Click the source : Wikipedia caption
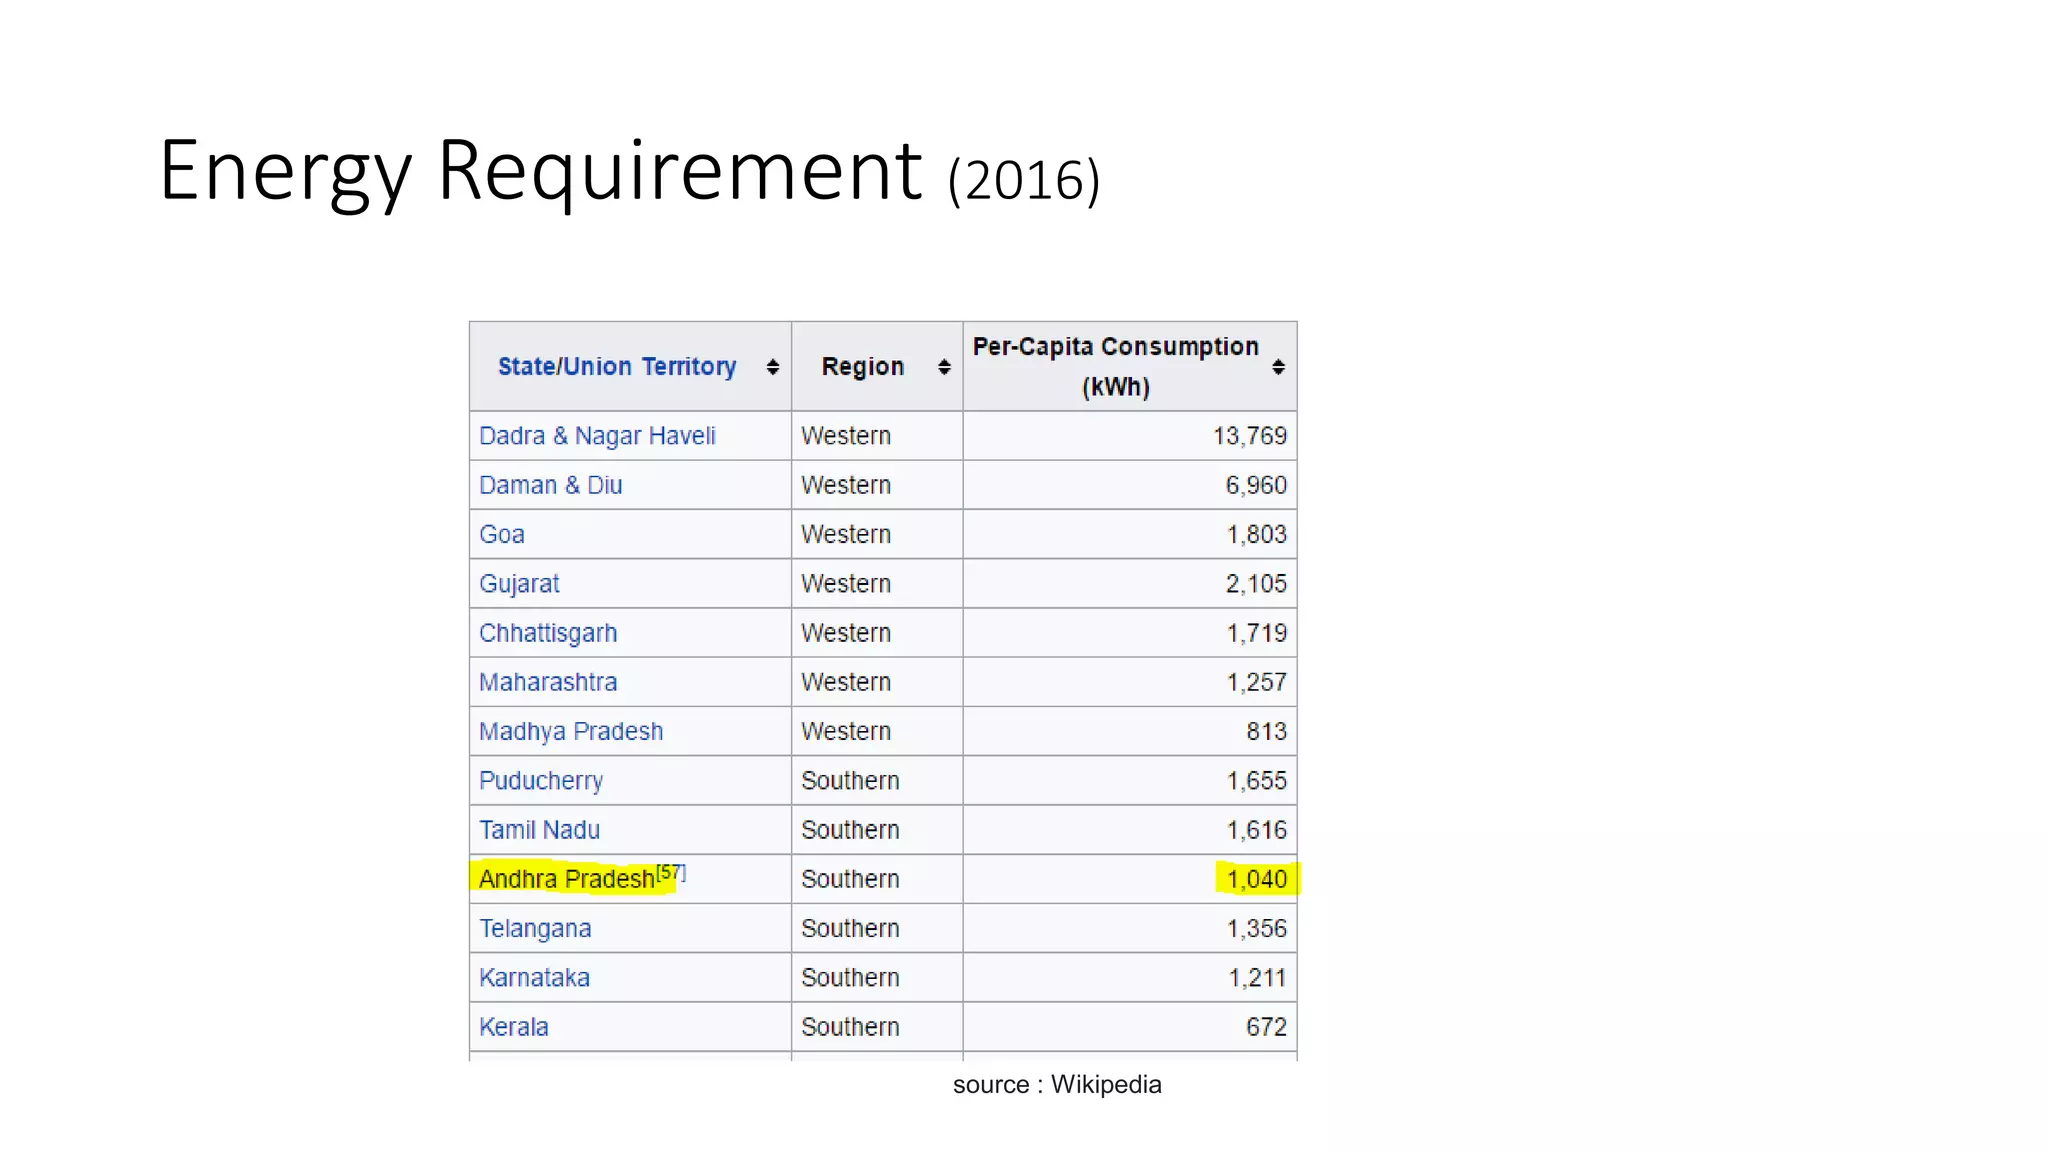 pos(1057,1085)
